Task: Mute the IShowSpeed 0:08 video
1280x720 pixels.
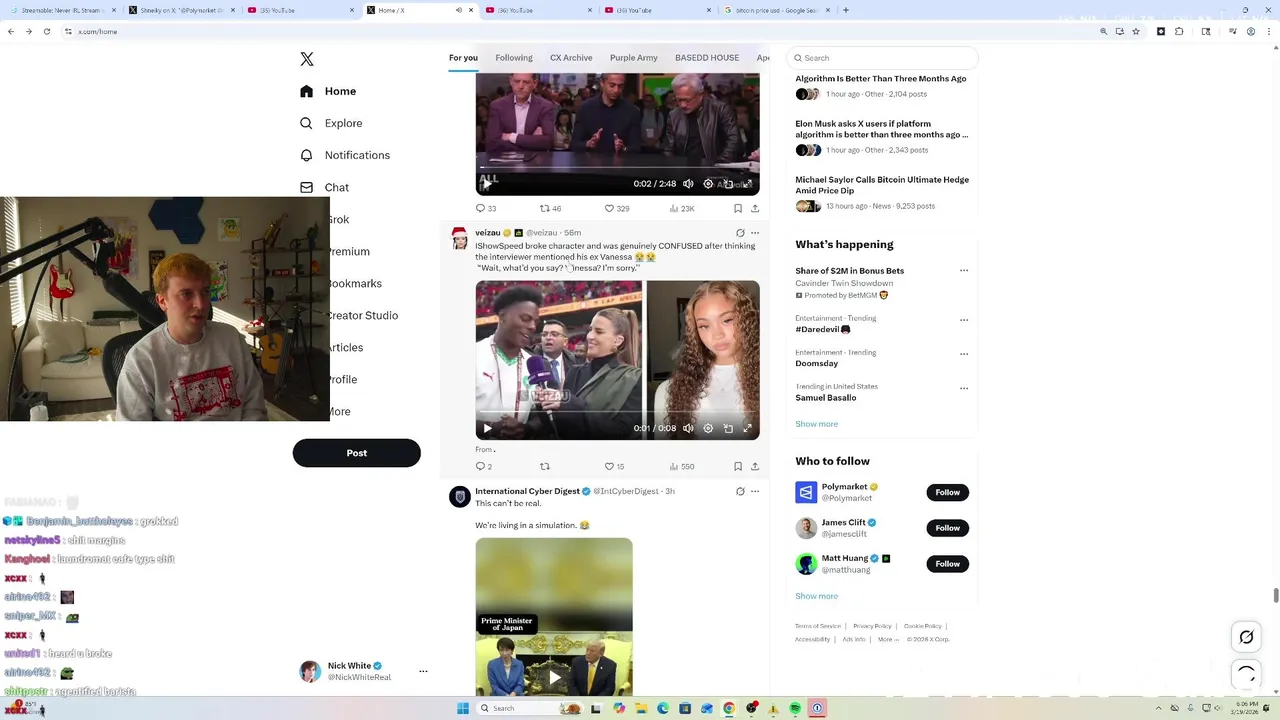Action: 688,428
